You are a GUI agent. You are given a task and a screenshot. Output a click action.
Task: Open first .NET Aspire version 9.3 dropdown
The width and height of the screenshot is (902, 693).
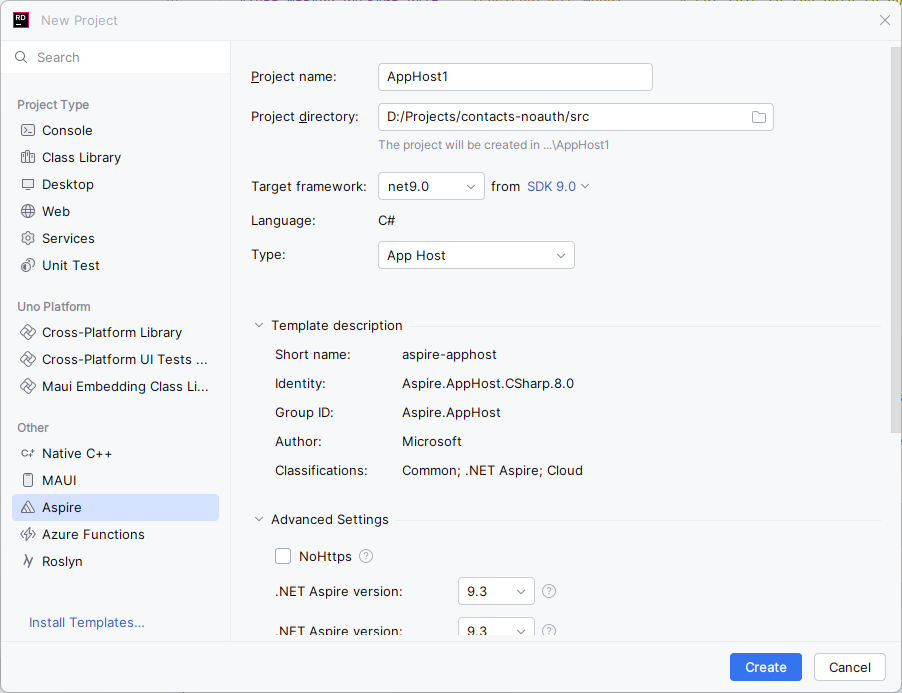[x=496, y=591]
